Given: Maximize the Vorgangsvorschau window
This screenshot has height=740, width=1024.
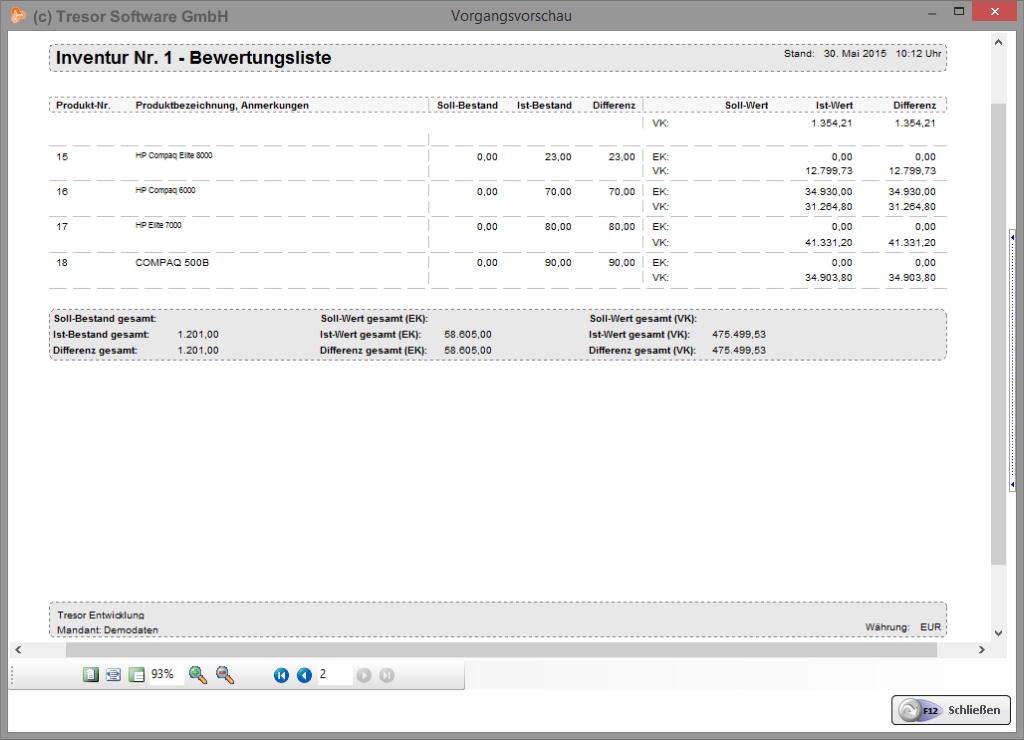Looking at the screenshot, I should click(x=958, y=12).
